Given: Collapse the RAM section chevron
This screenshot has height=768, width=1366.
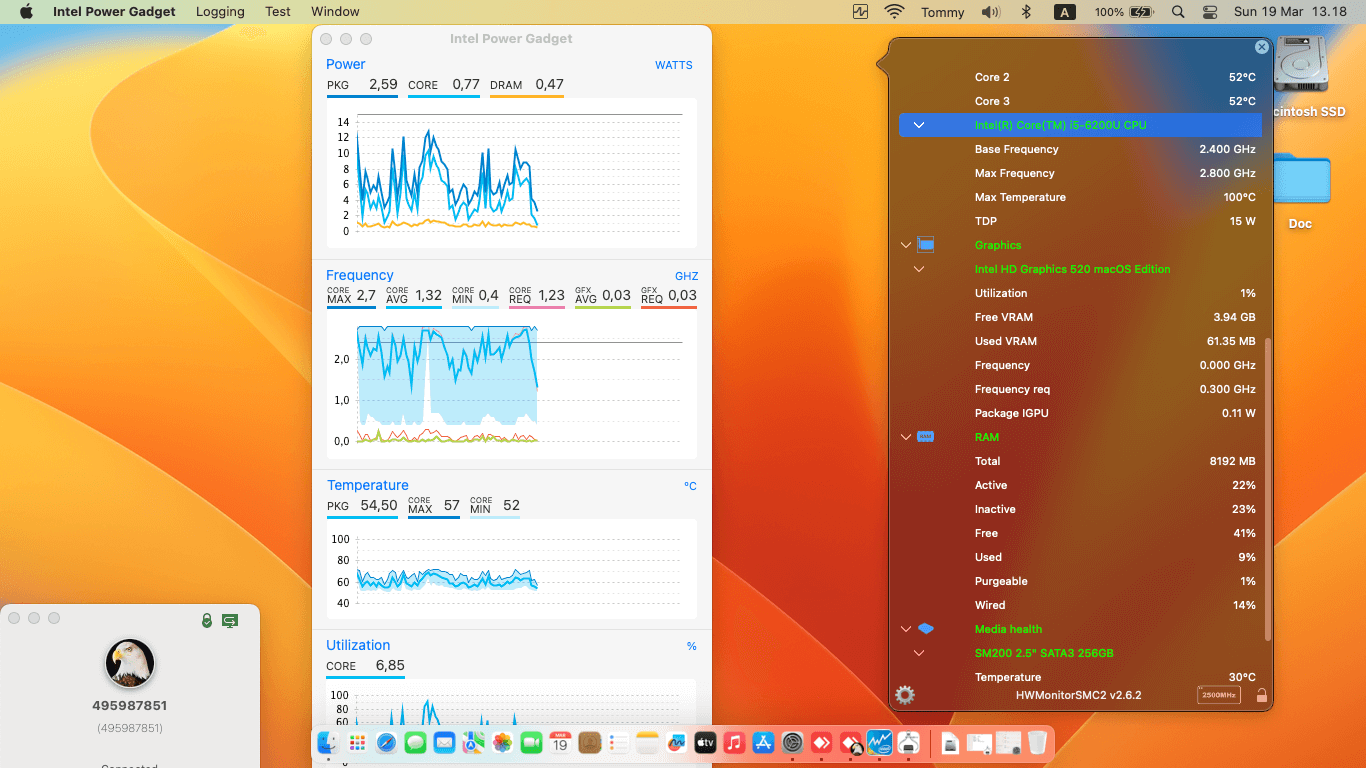Looking at the screenshot, I should [x=906, y=437].
